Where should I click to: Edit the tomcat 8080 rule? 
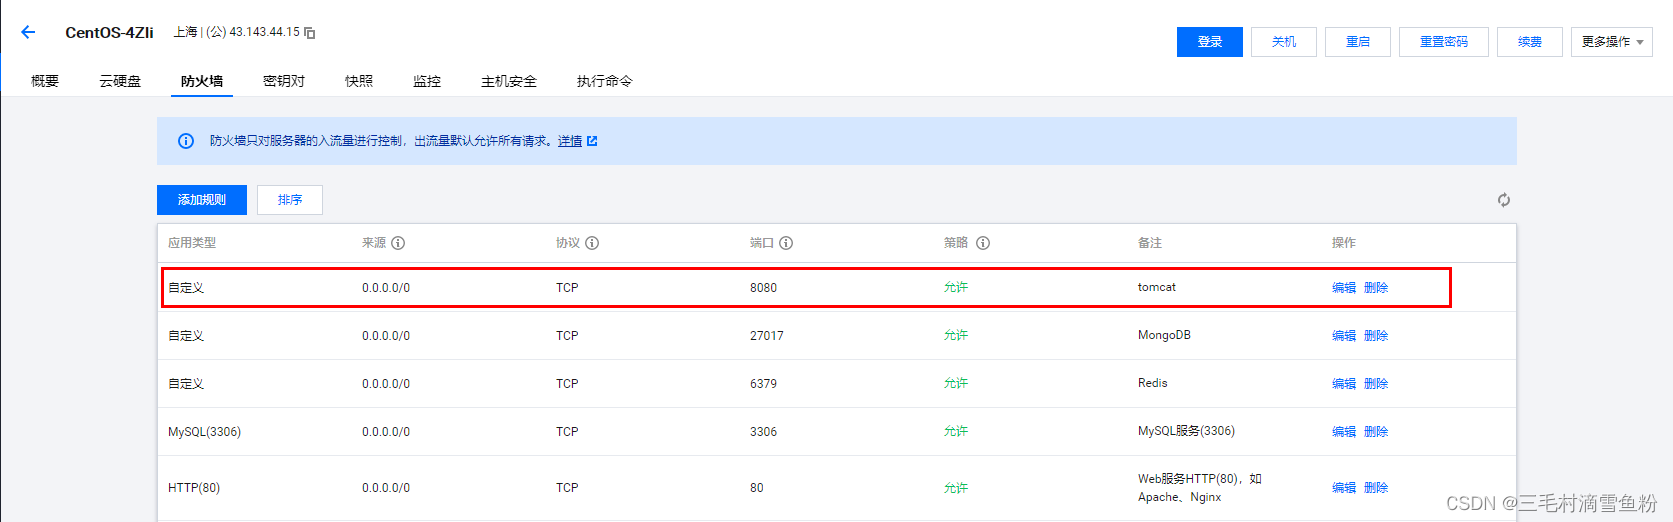pos(1344,288)
